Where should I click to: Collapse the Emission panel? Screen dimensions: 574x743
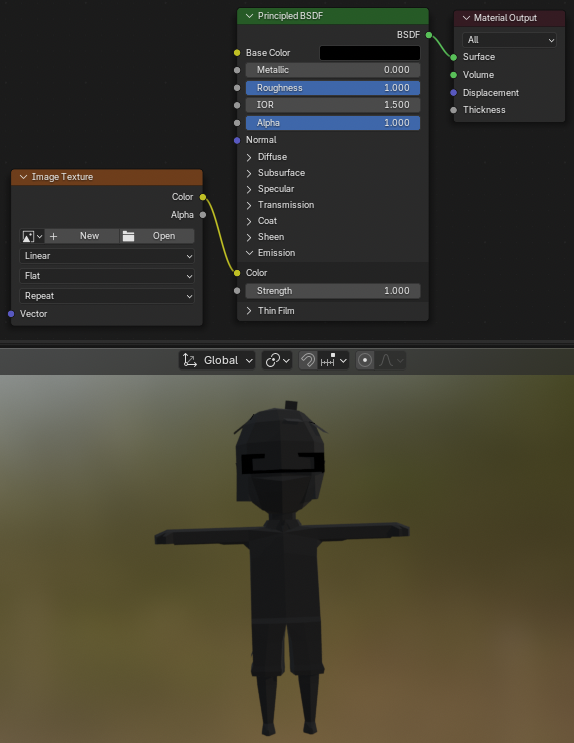(249, 253)
